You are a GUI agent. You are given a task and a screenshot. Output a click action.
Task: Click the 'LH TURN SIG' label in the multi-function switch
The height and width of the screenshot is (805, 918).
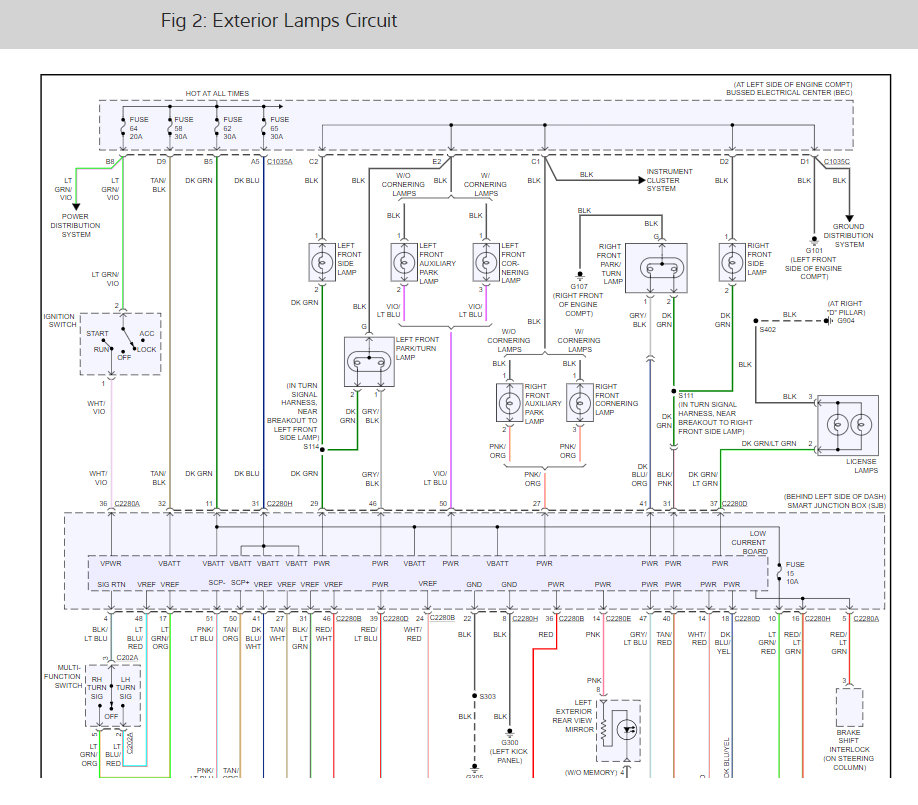coord(125,688)
